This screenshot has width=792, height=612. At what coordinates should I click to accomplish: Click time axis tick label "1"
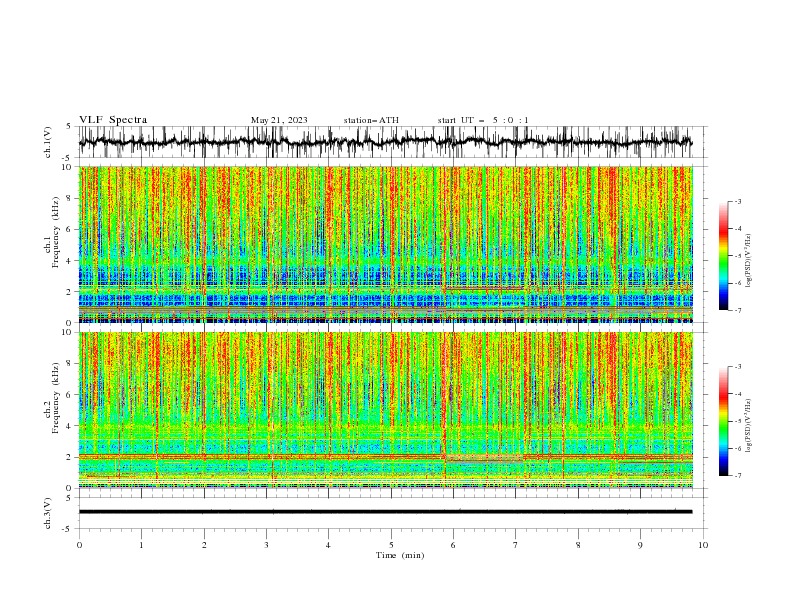(x=141, y=545)
